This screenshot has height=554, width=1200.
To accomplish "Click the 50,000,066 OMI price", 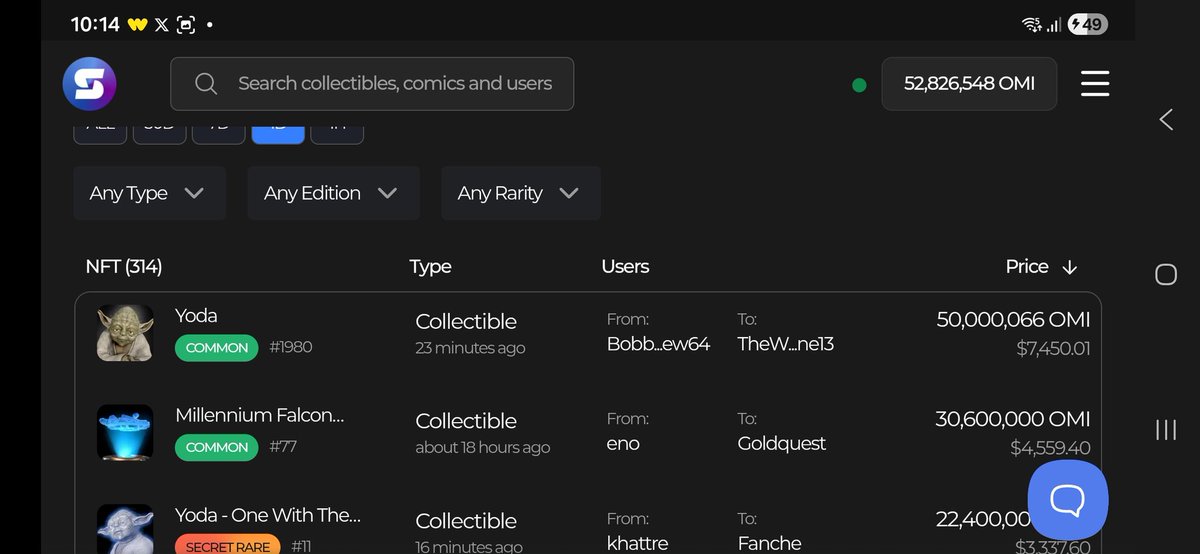I will 1013,320.
